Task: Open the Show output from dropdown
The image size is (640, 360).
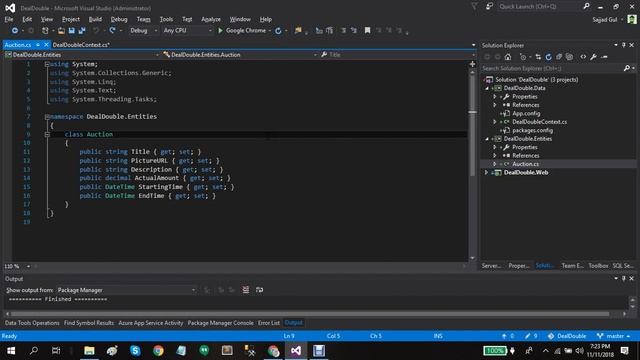Action: pos(126,290)
